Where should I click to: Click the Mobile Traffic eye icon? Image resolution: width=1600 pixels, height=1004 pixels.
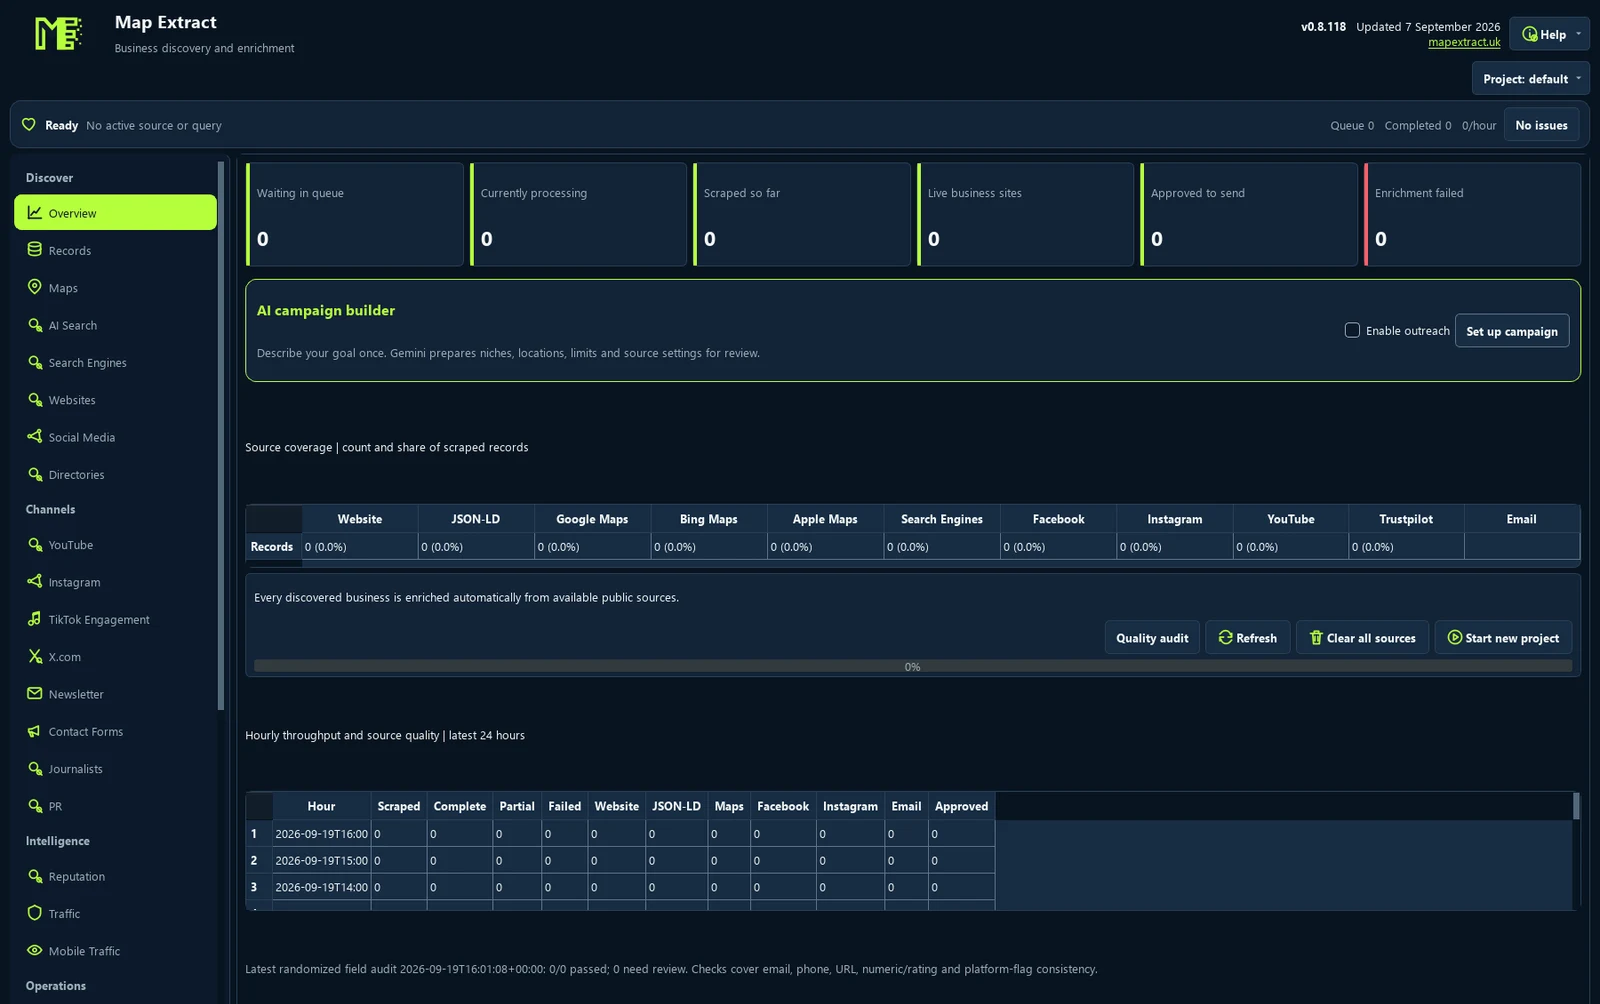click(x=34, y=951)
